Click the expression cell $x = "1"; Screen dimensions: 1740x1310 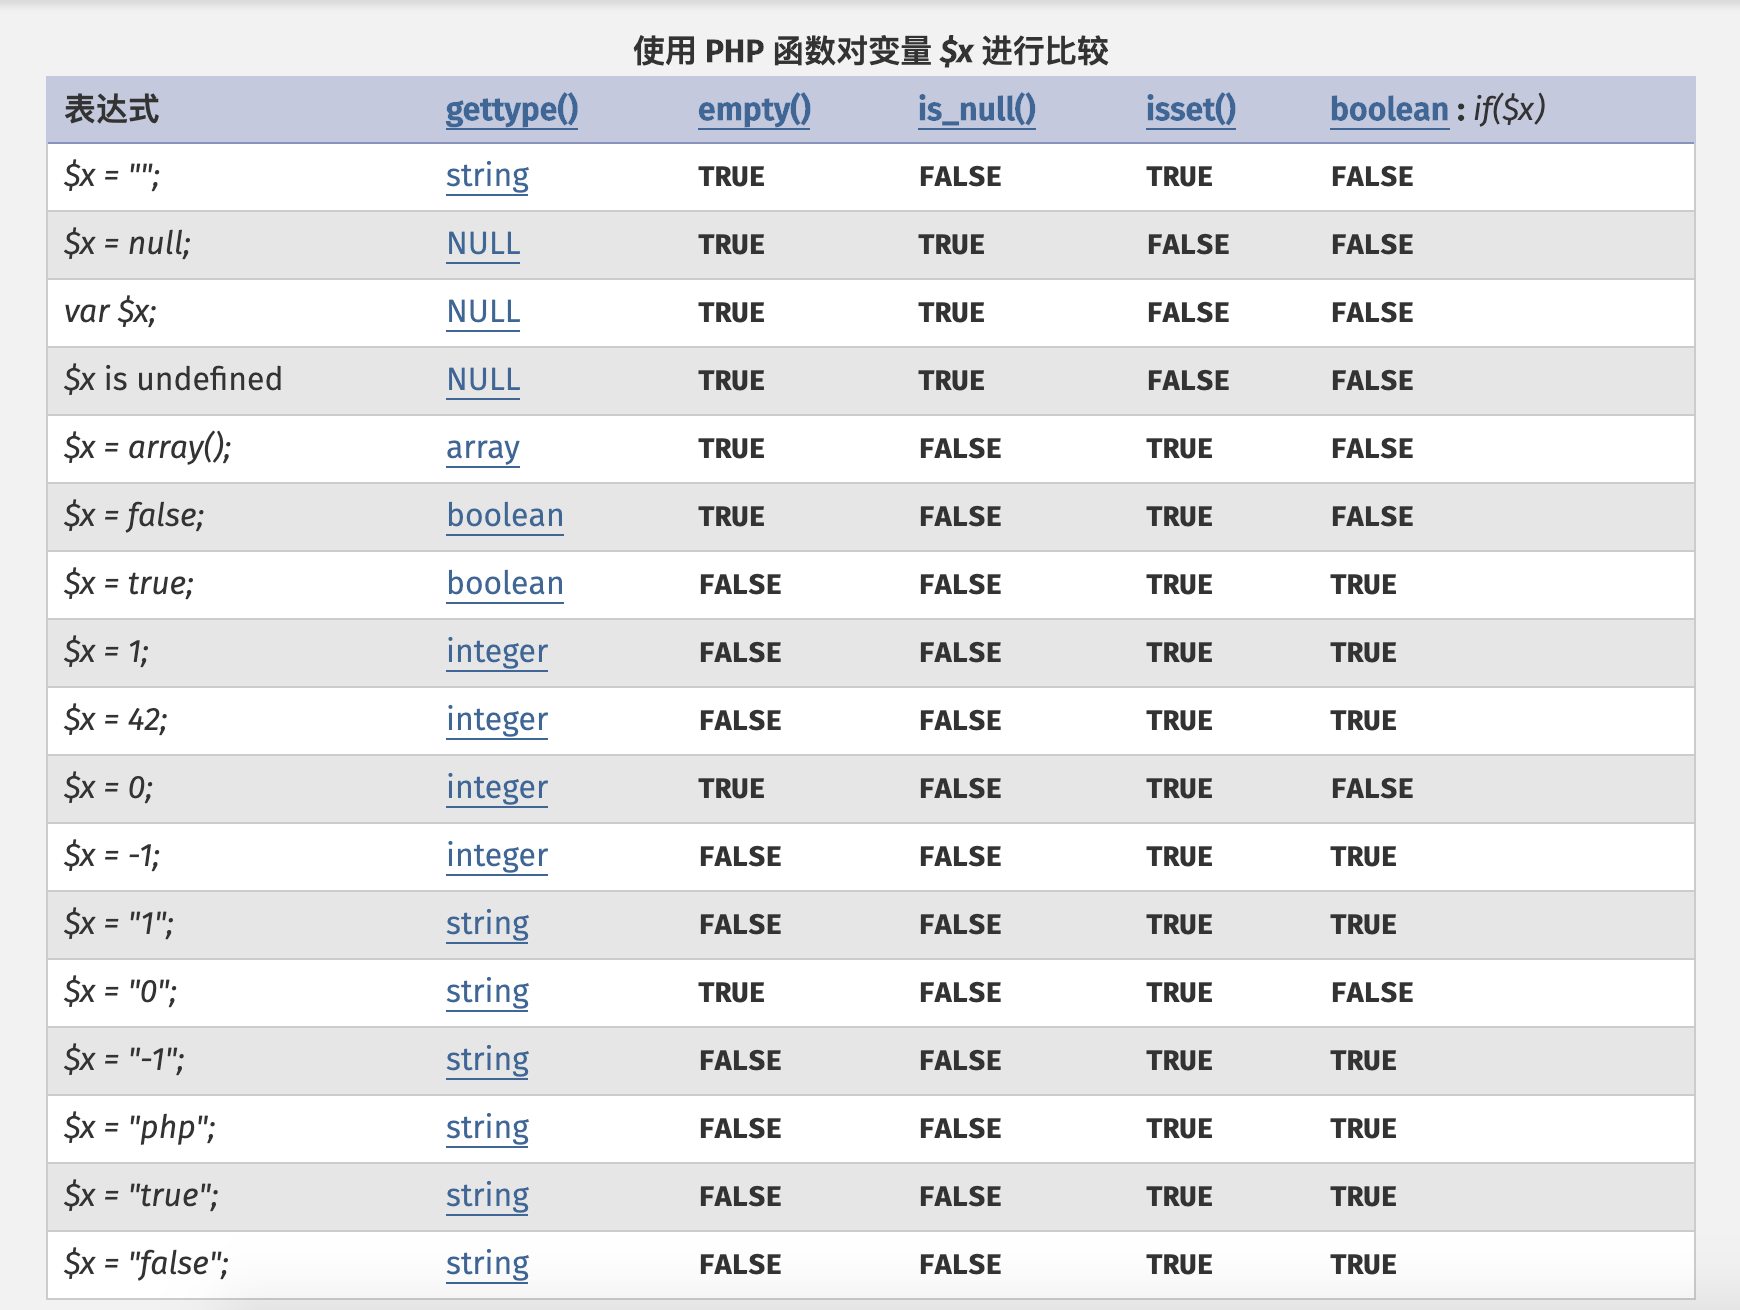point(119,924)
